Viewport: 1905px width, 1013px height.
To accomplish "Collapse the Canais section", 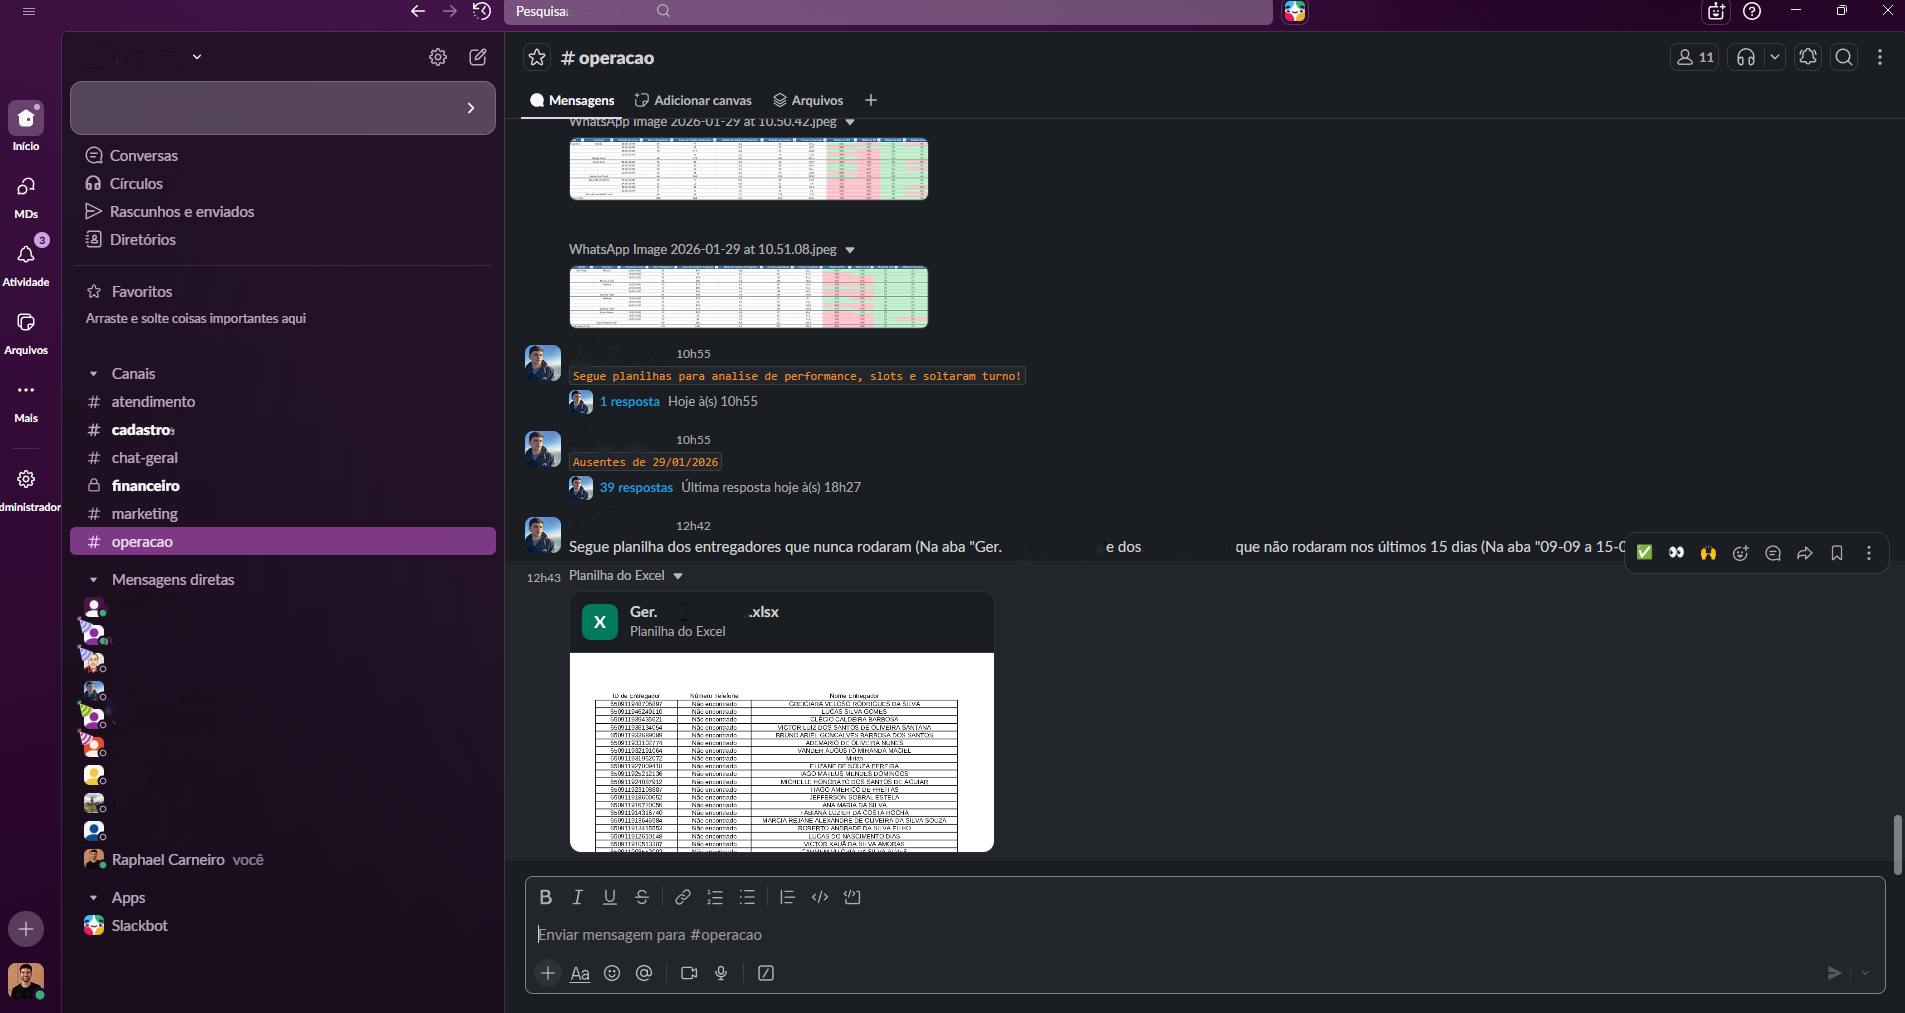I will tap(93, 374).
